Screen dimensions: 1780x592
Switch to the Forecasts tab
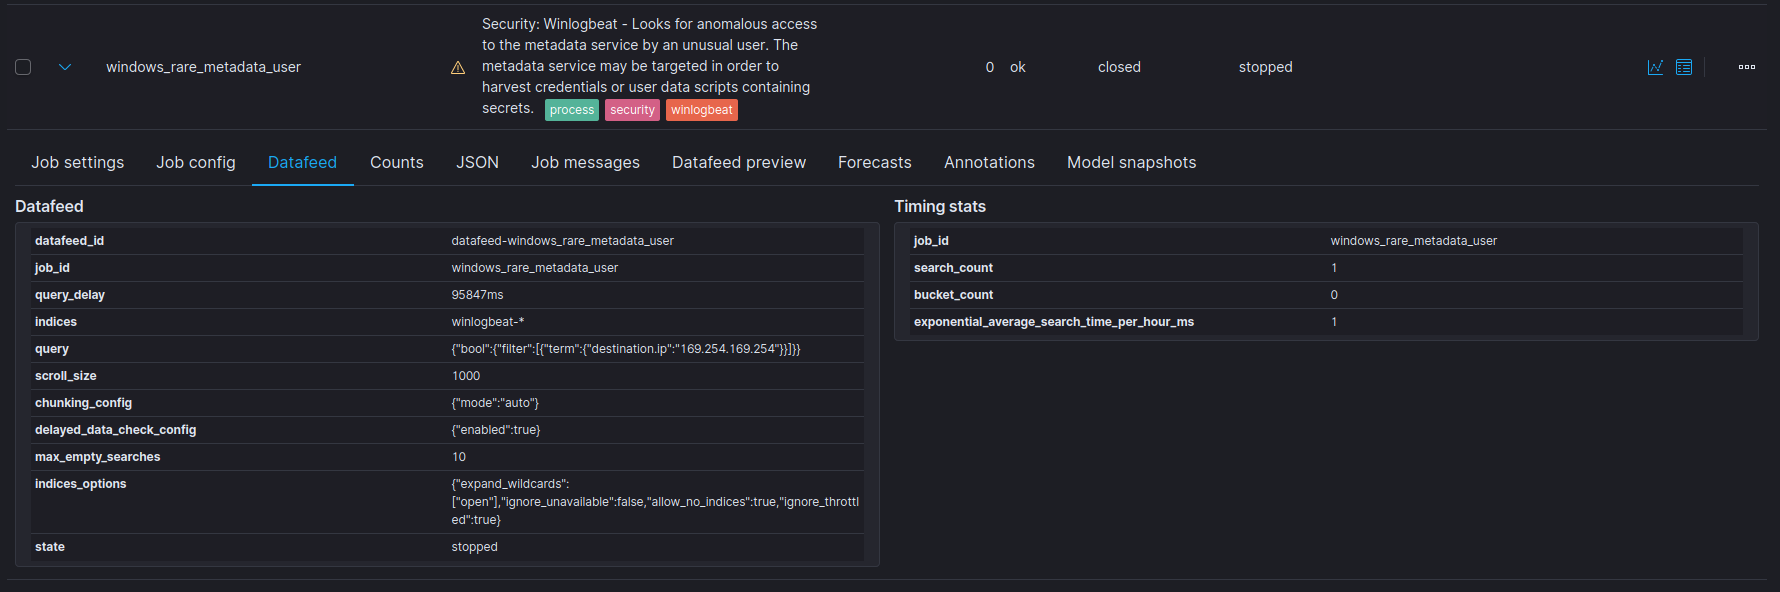(x=875, y=162)
